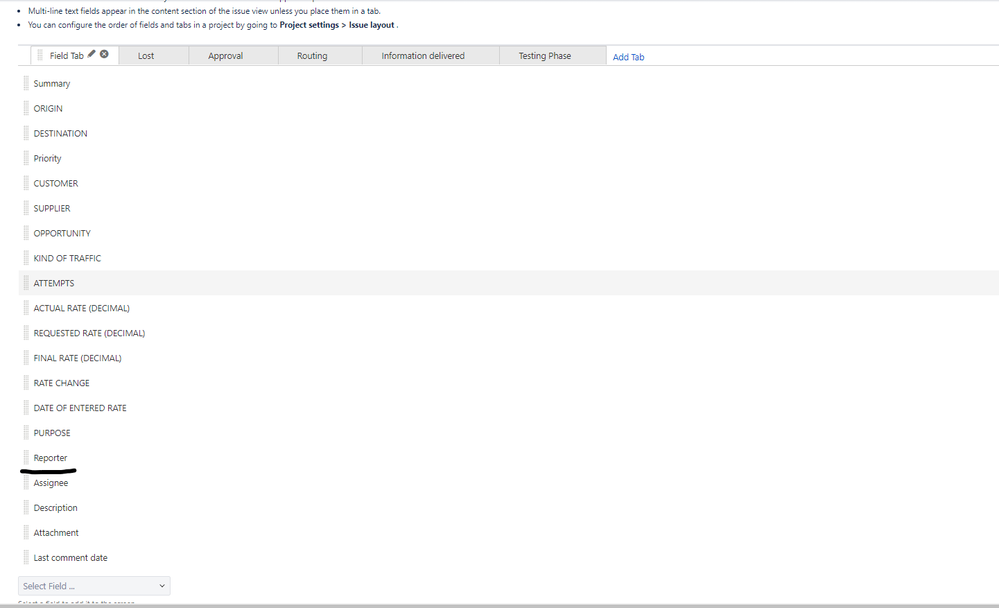Viewport: 999px width, 608px height.
Task: Select the Summary field row
Action: coord(508,83)
